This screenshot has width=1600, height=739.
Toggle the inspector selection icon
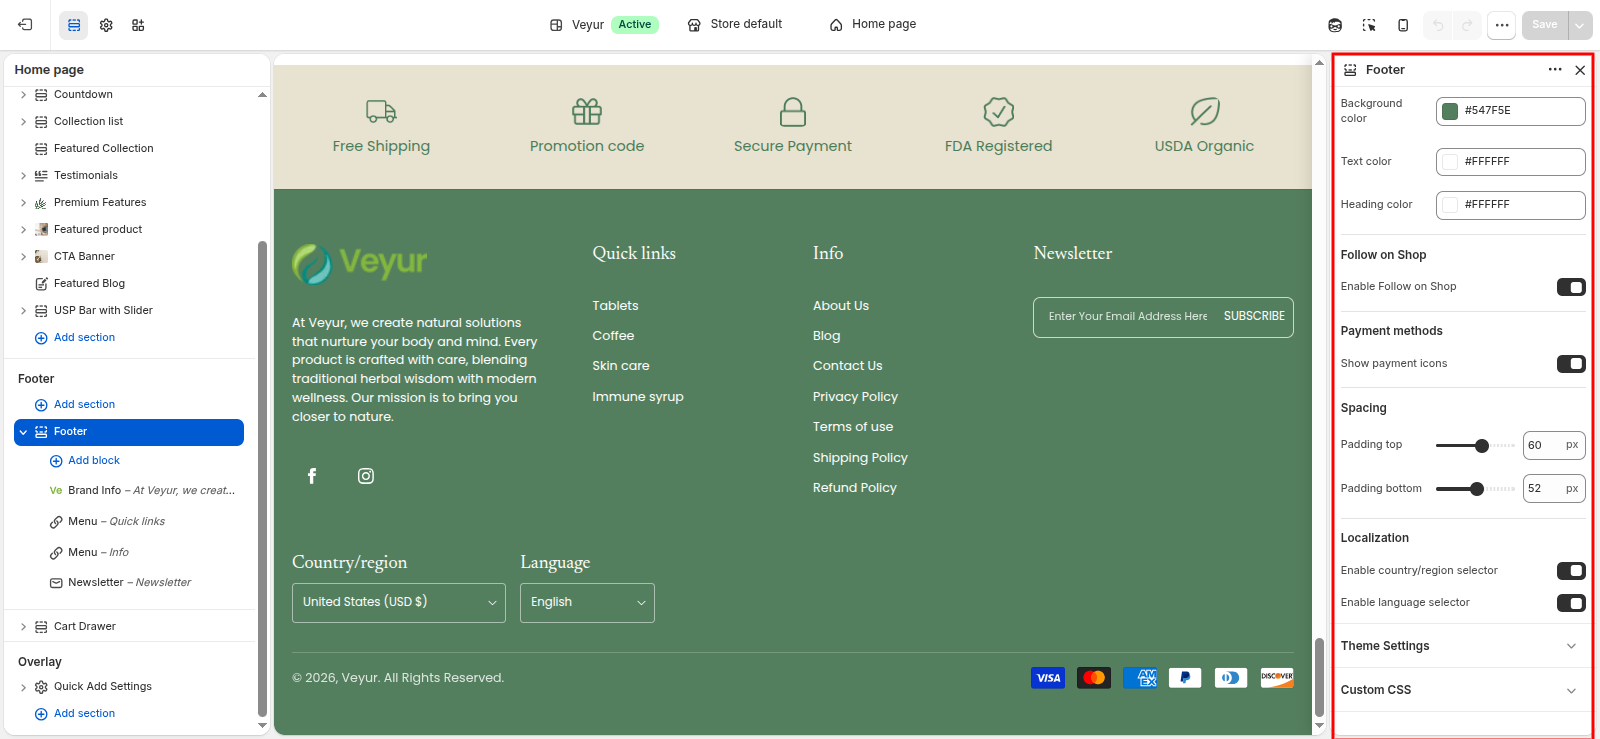coord(1369,25)
